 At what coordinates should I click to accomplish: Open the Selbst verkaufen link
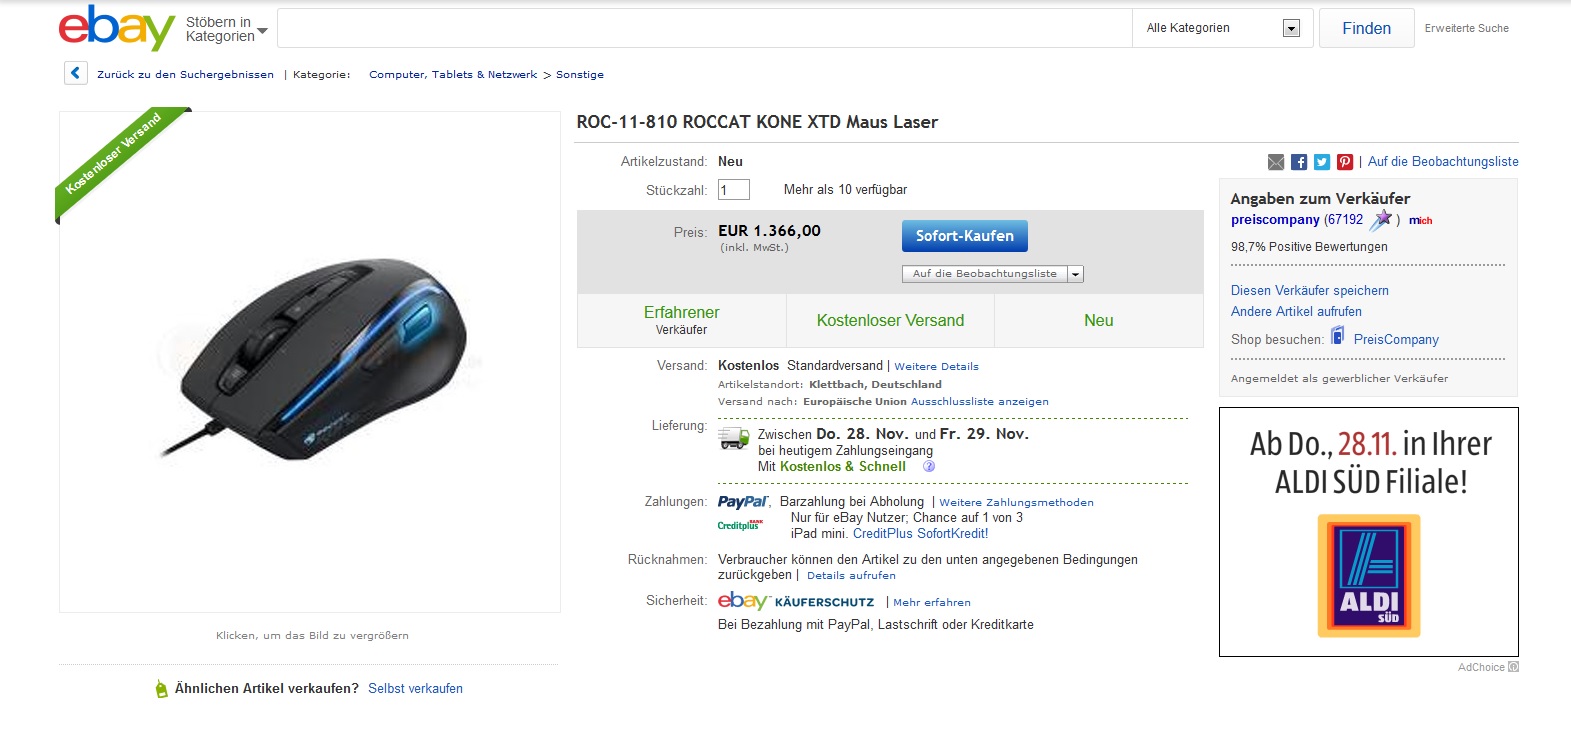[x=415, y=689]
